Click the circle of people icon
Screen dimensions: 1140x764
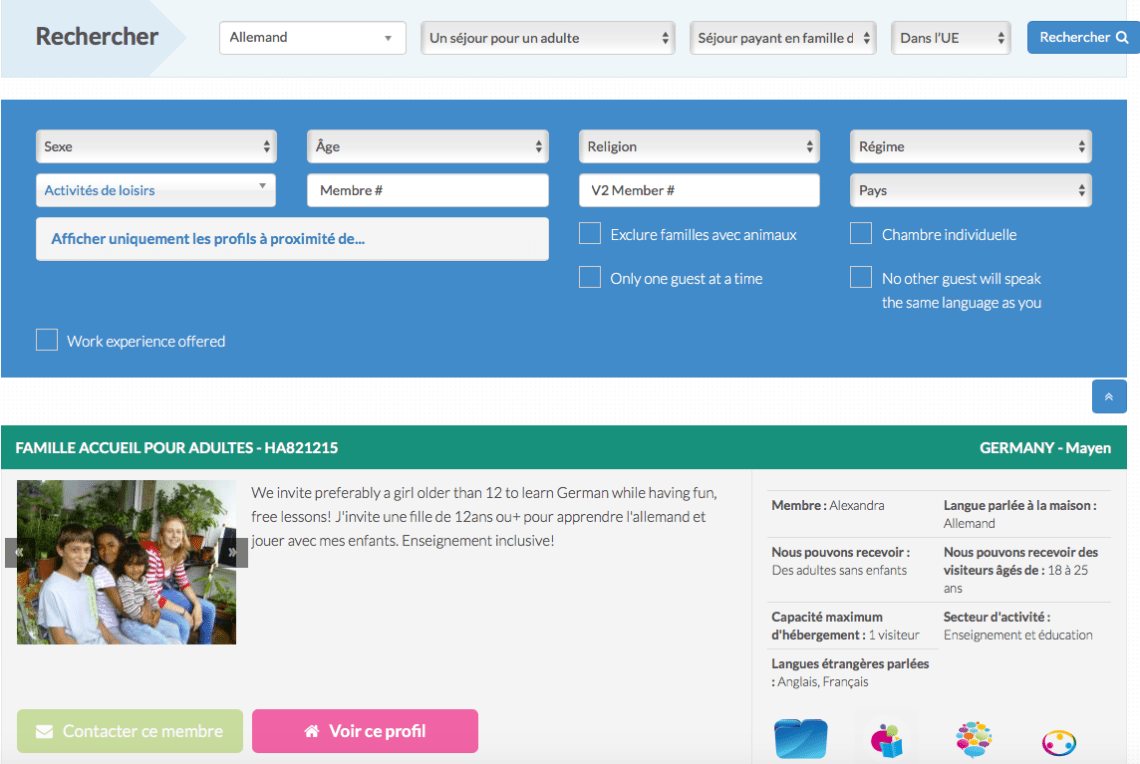[x=1058, y=742]
